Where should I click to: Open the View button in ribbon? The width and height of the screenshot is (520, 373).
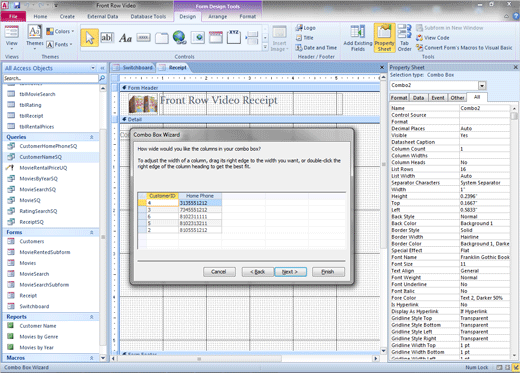point(11,37)
